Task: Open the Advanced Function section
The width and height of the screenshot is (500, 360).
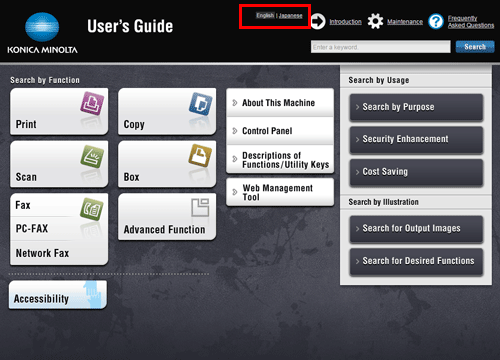Action: pyautogui.click(x=167, y=217)
